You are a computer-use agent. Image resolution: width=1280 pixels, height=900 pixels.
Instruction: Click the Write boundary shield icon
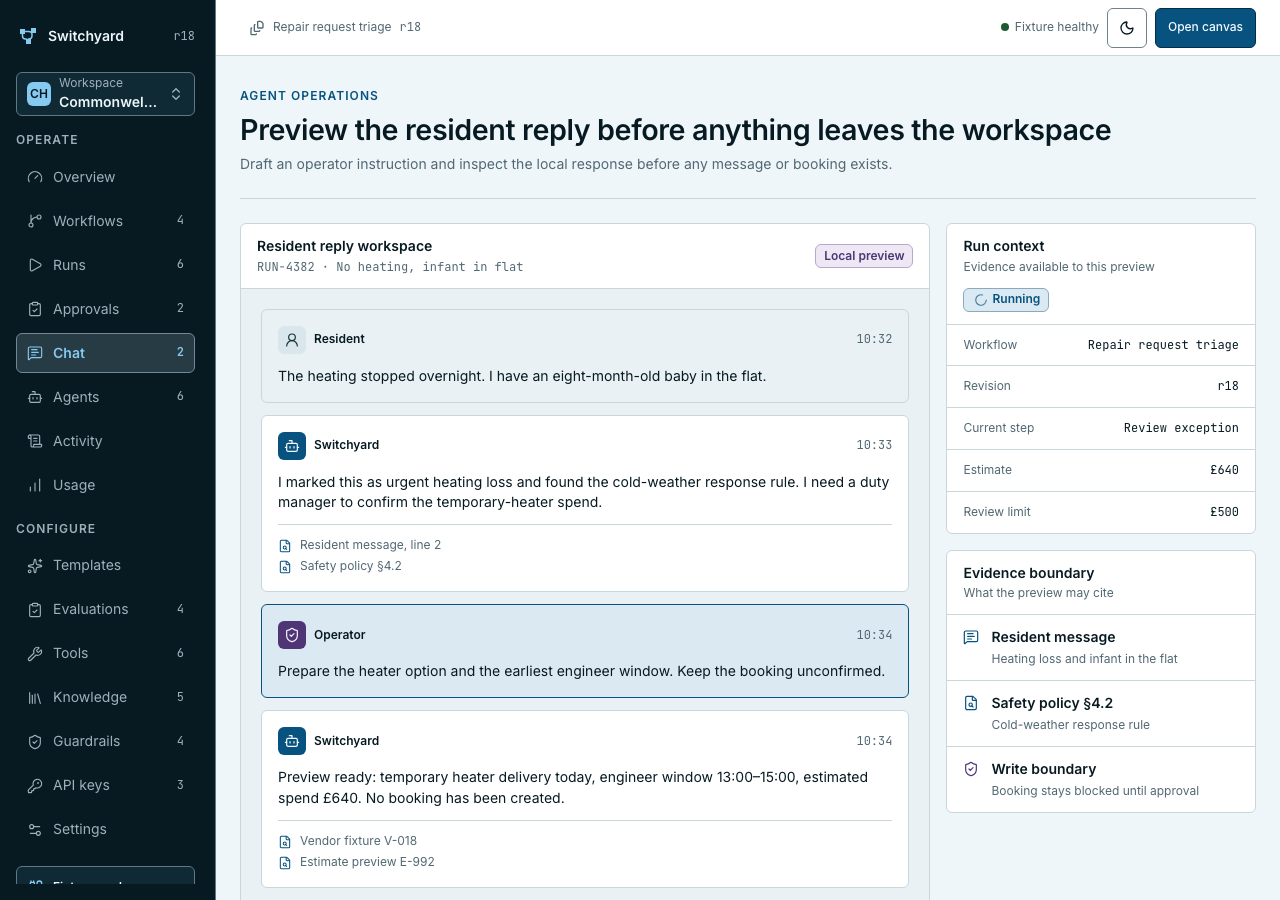coord(970,769)
